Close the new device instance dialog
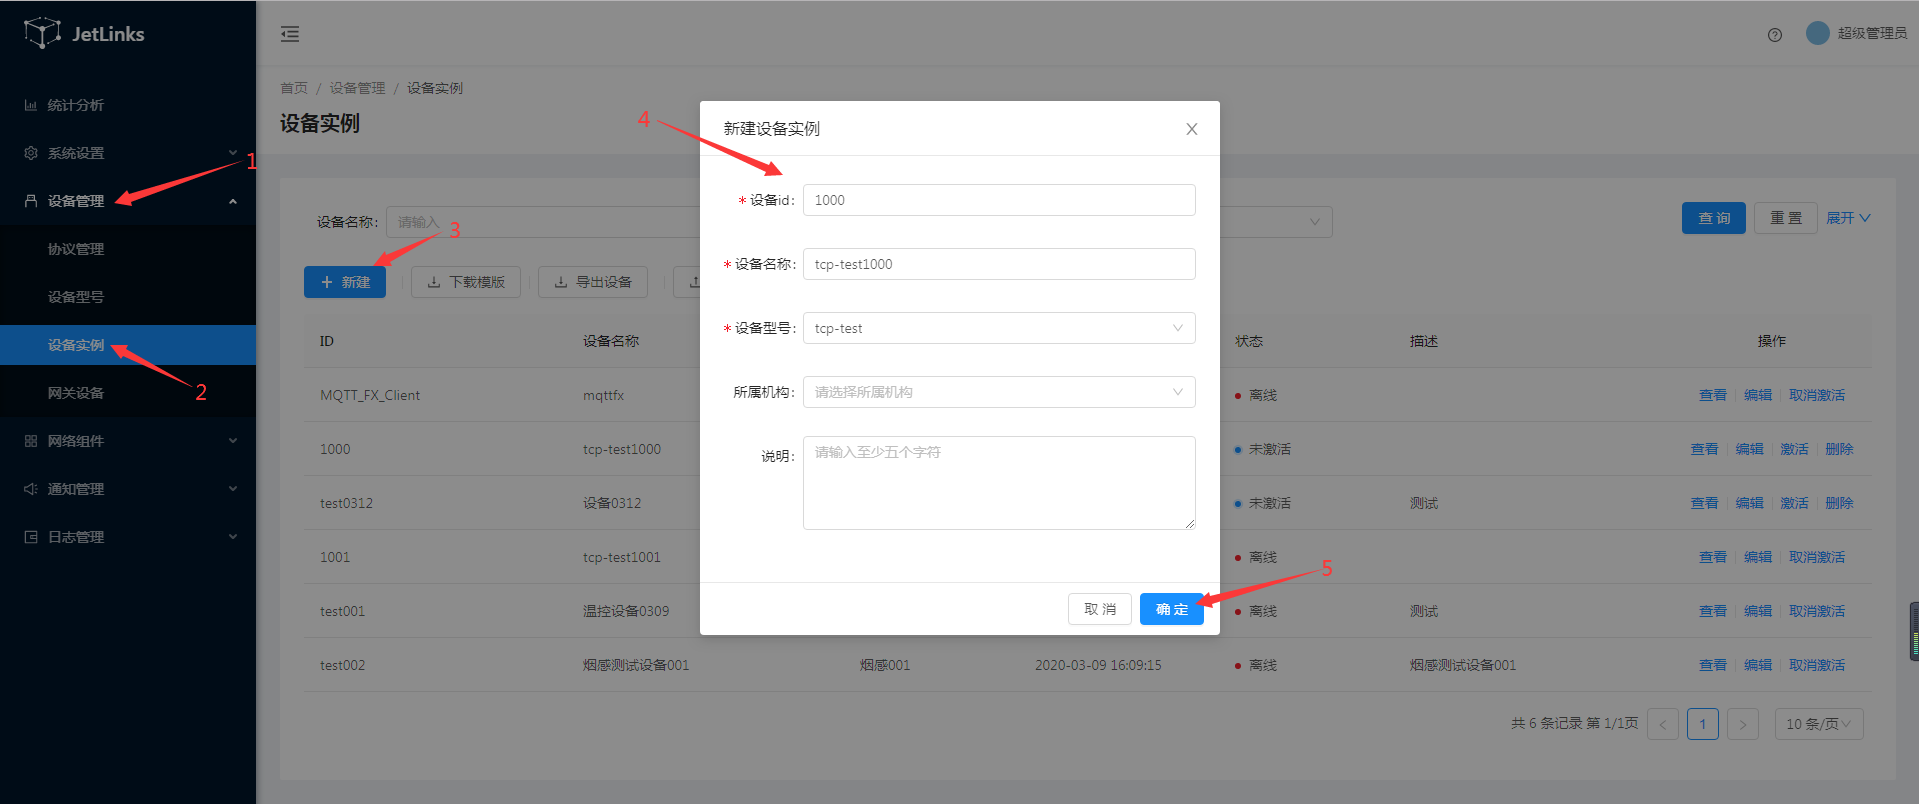This screenshot has width=1919, height=804. tap(1191, 129)
